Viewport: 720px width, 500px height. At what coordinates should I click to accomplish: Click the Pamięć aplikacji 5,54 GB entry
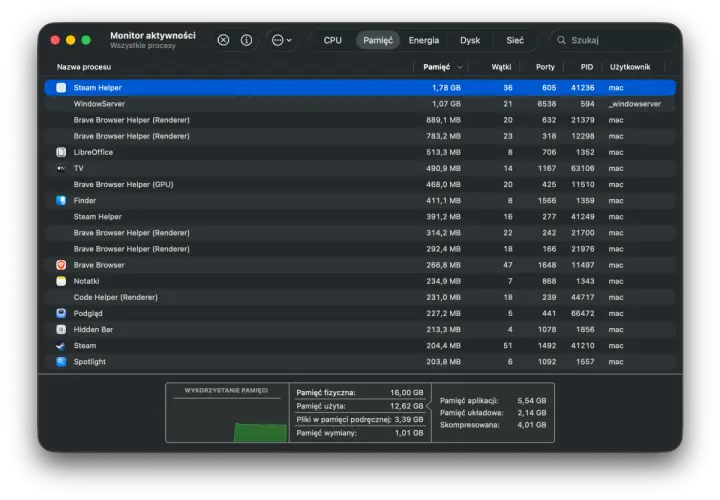click(493, 400)
